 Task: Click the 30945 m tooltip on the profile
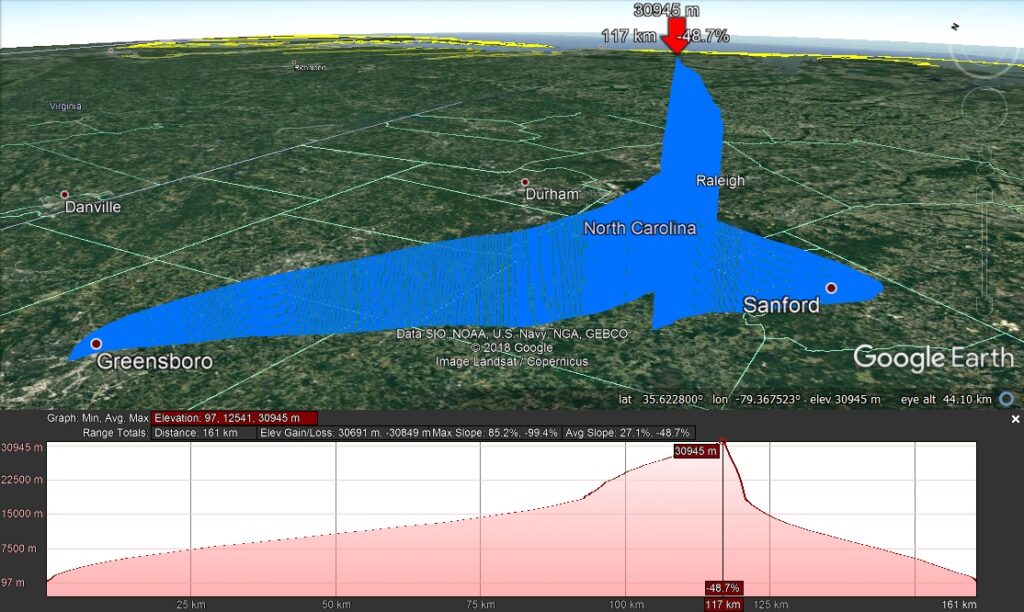point(695,452)
